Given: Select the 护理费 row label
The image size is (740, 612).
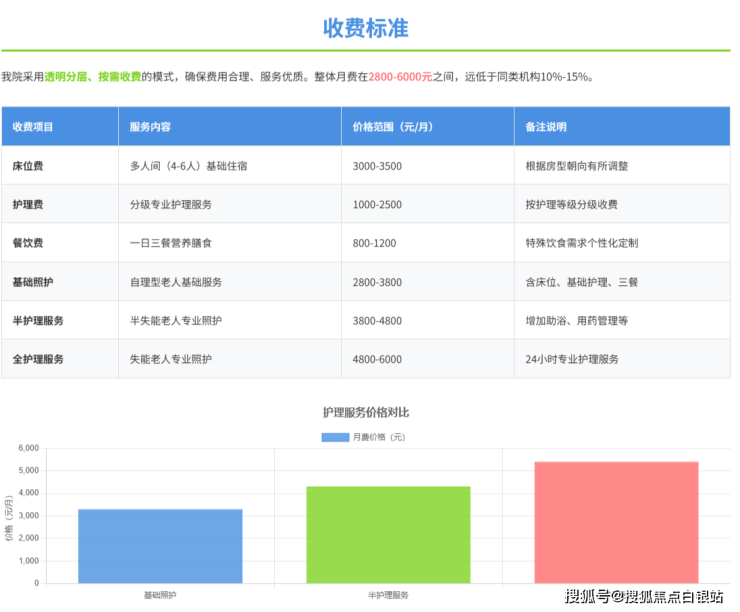Looking at the screenshot, I should point(27,205).
